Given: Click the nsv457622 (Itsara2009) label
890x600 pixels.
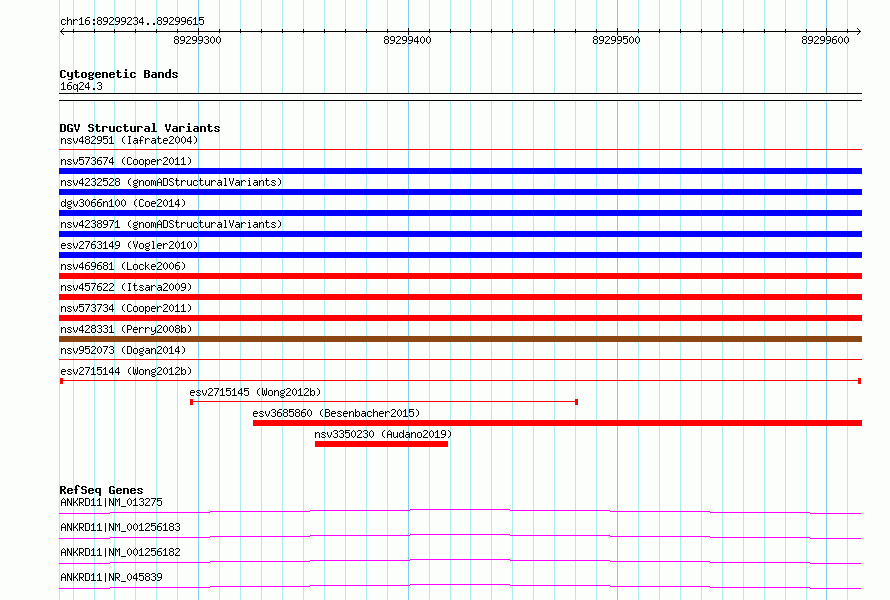Looking at the screenshot, I should [126, 287].
